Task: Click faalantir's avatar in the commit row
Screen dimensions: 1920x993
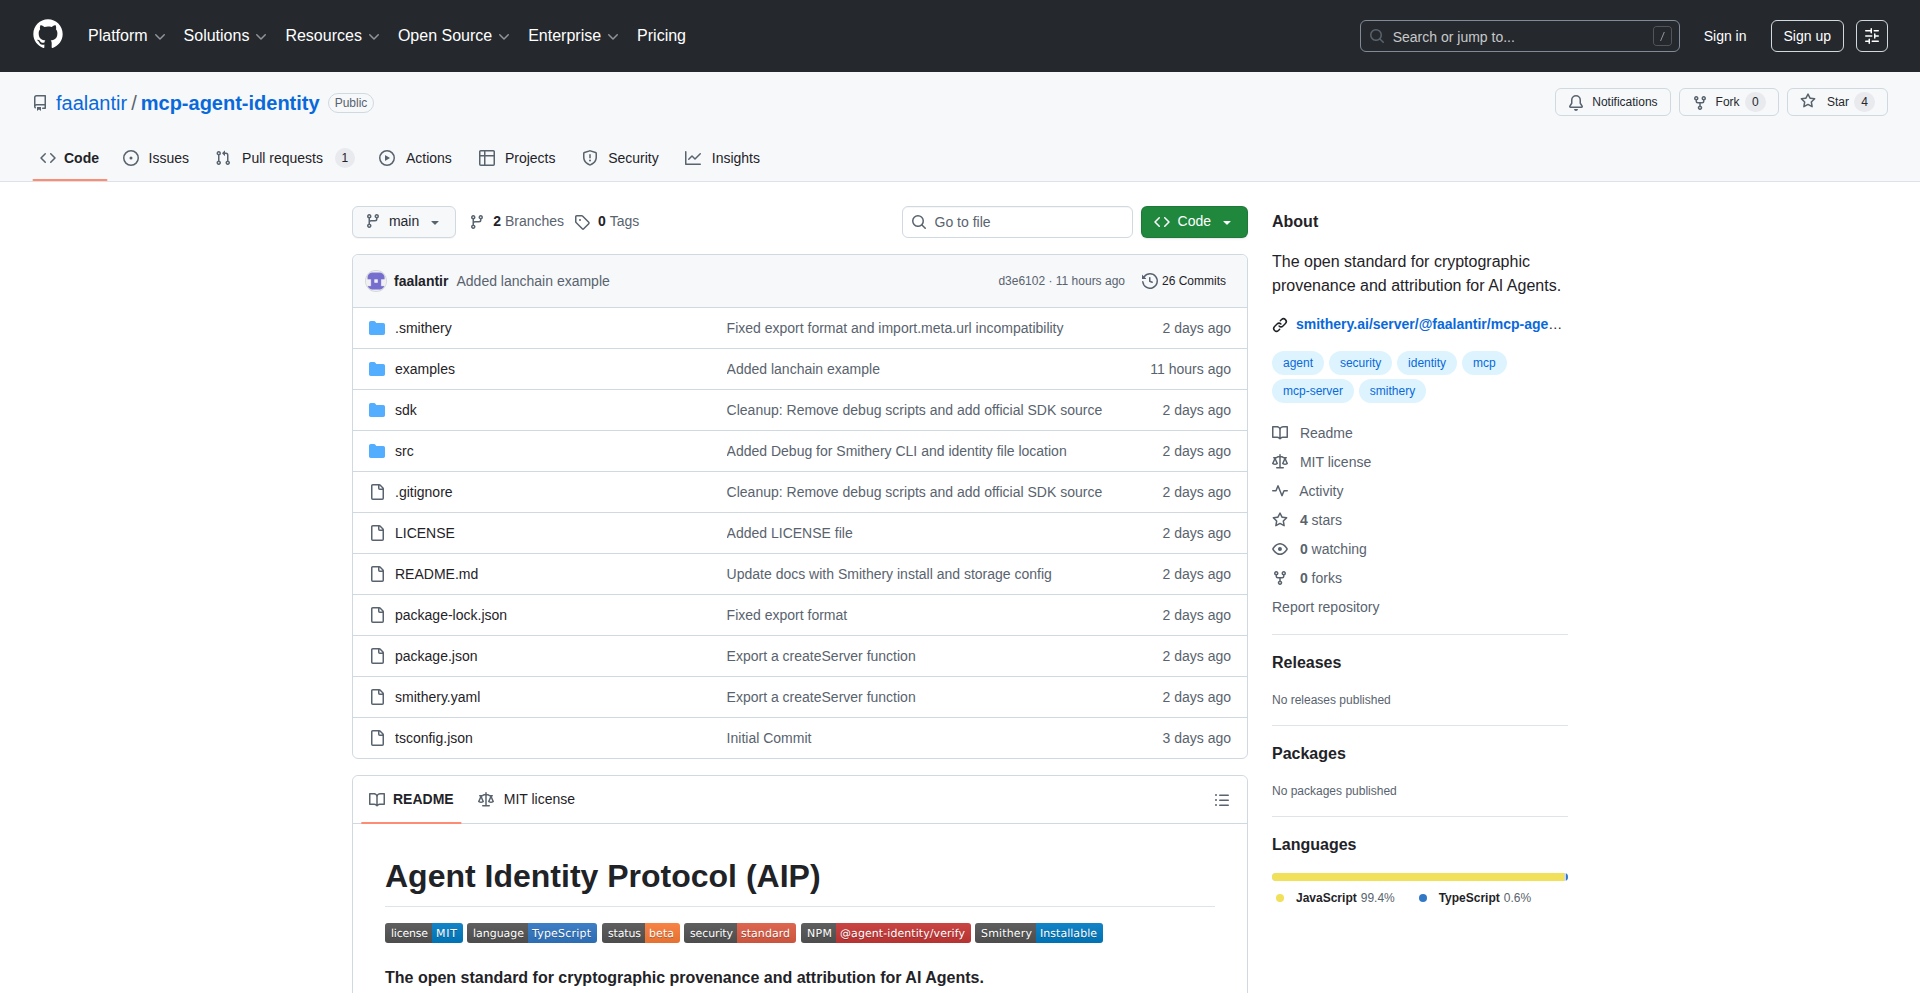Action: (x=376, y=281)
